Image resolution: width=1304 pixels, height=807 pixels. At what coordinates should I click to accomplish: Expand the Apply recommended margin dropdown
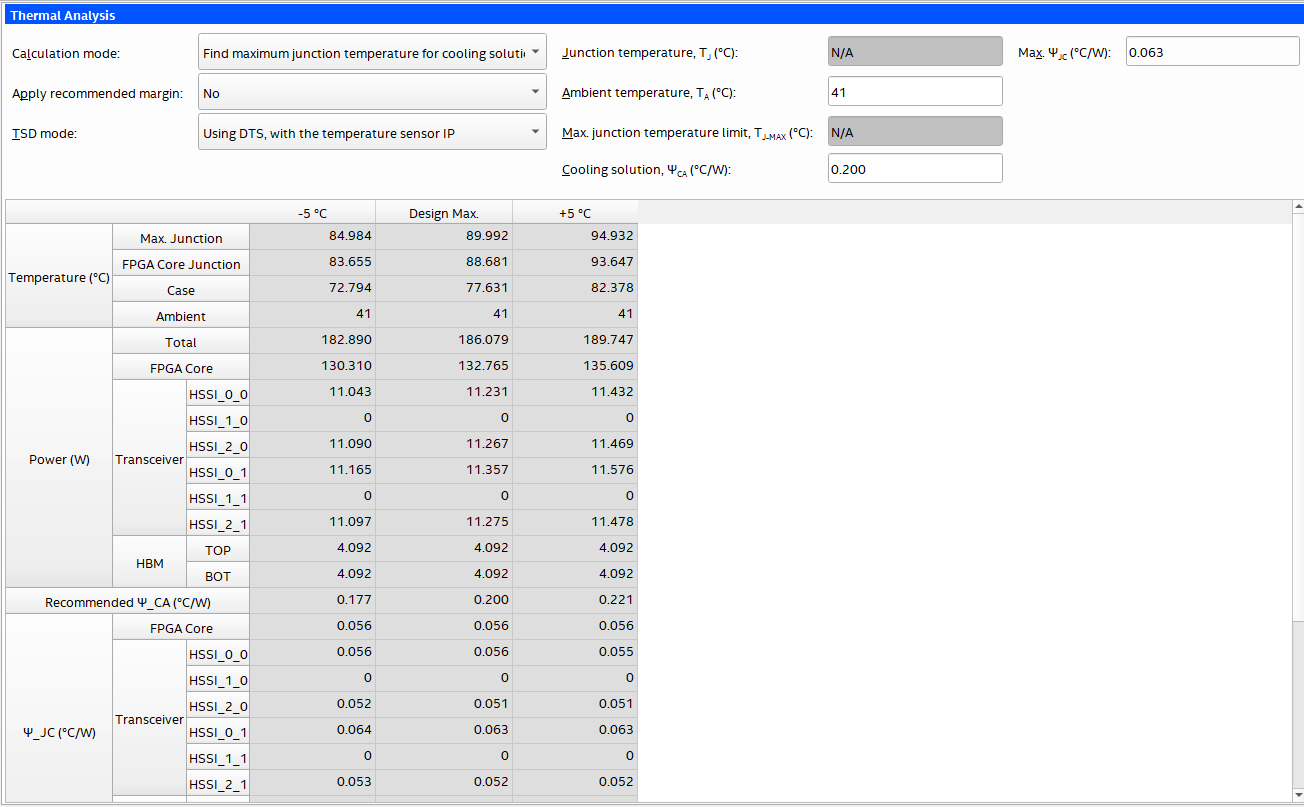tap(372, 93)
